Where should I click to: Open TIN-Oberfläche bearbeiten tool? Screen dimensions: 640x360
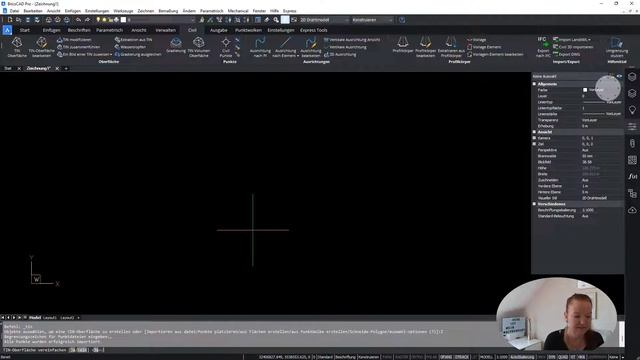pyautogui.click(x=41, y=47)
